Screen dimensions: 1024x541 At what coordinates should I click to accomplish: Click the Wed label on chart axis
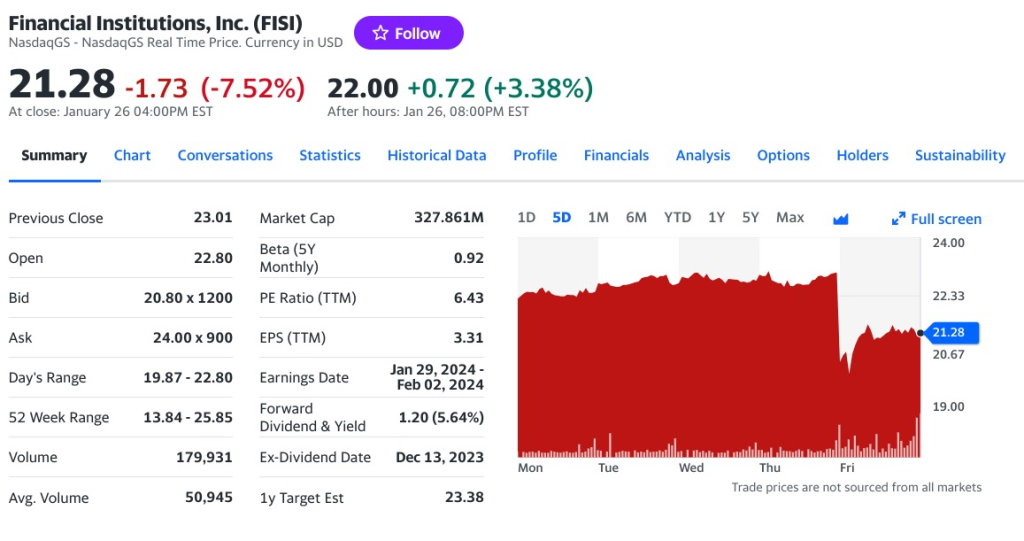coord(691,468)
